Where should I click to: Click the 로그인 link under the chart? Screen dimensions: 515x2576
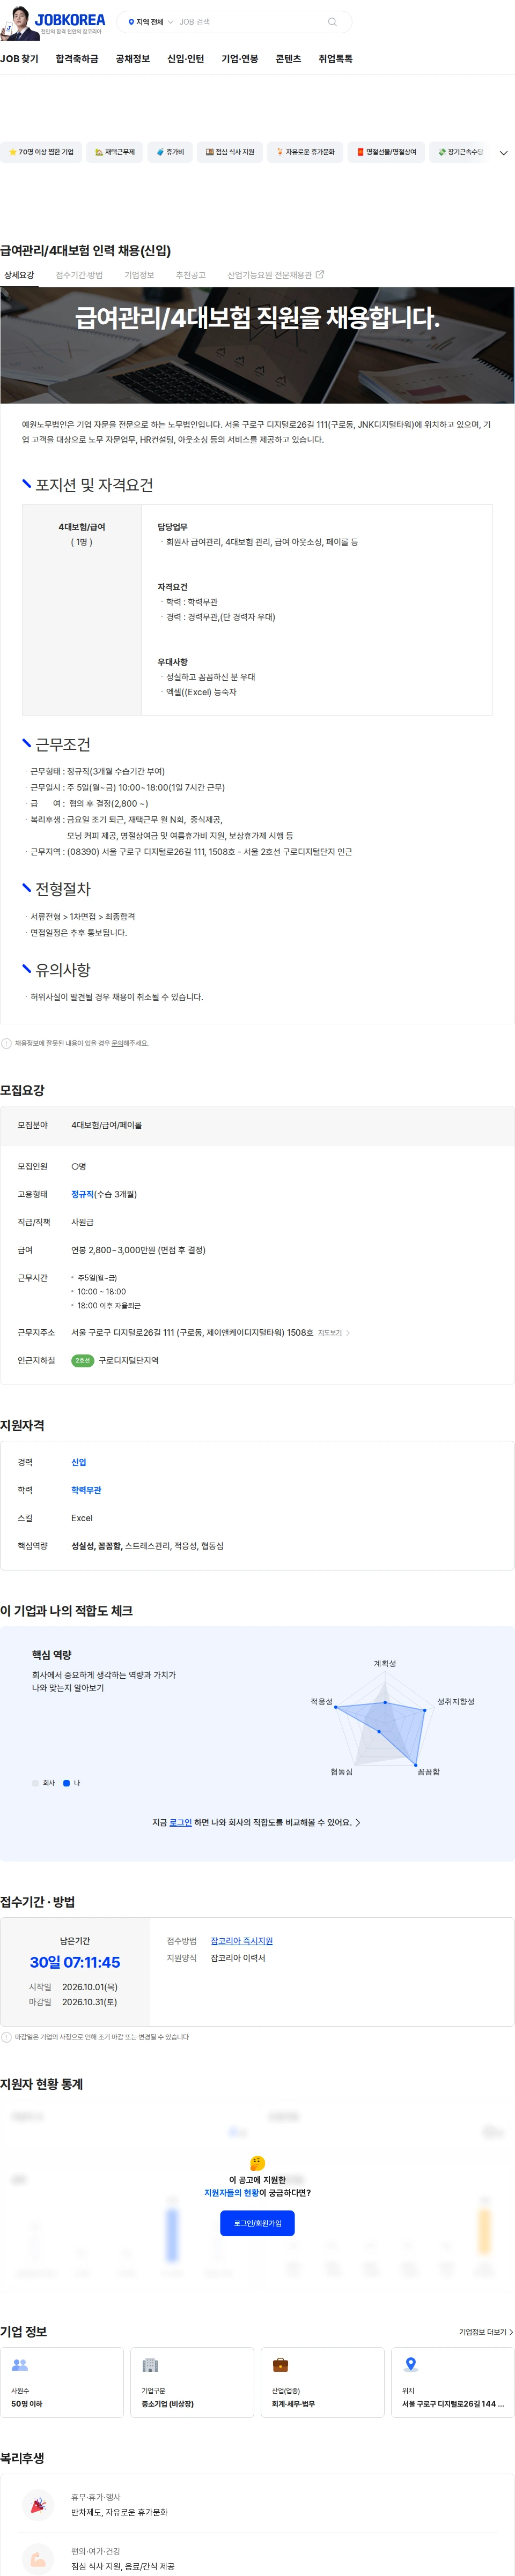tap(180, 1822)
